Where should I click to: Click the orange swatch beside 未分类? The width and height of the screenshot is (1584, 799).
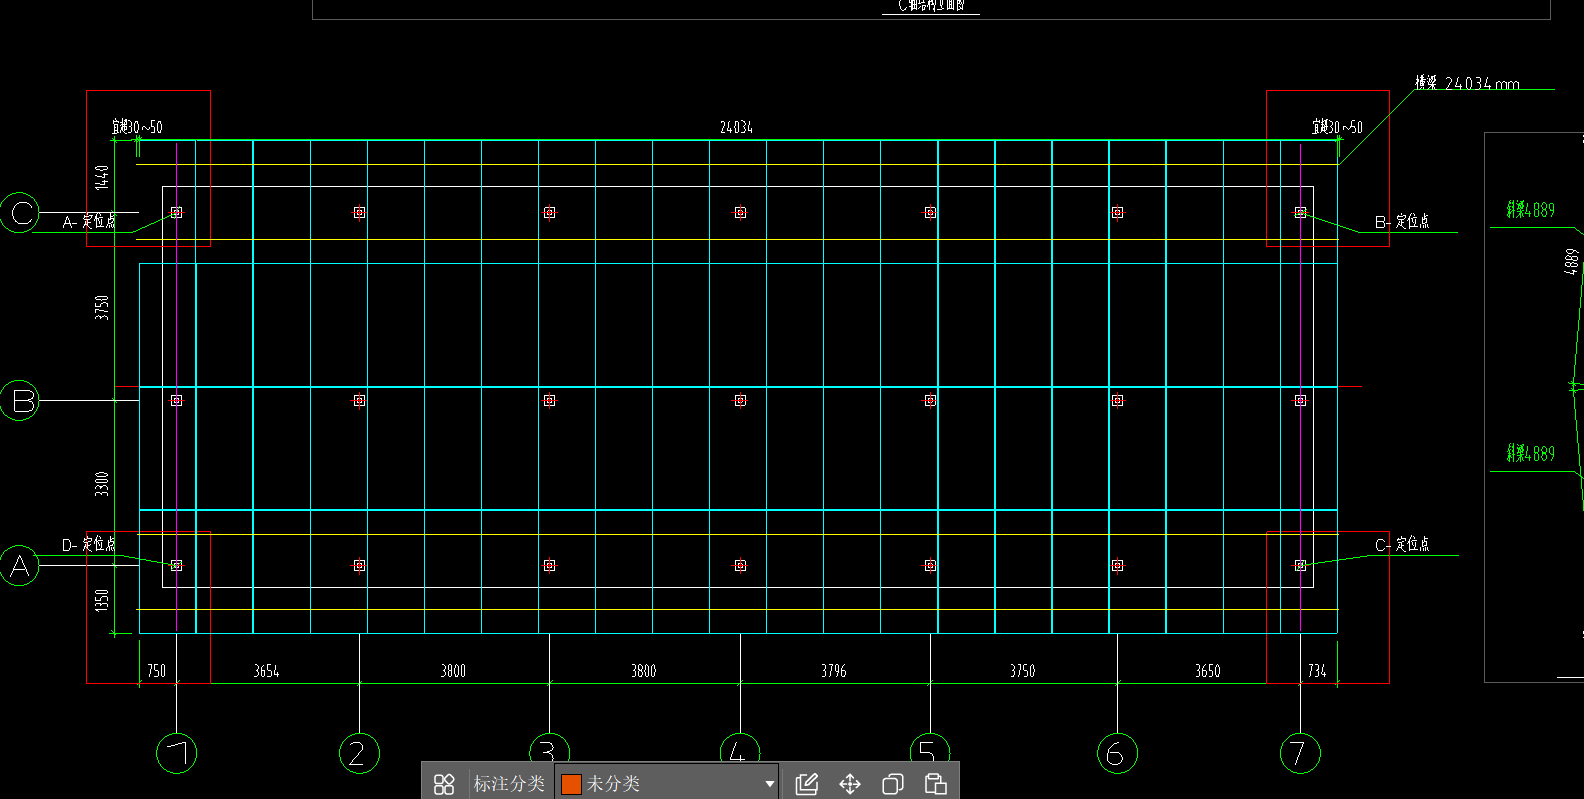[572, 784]
